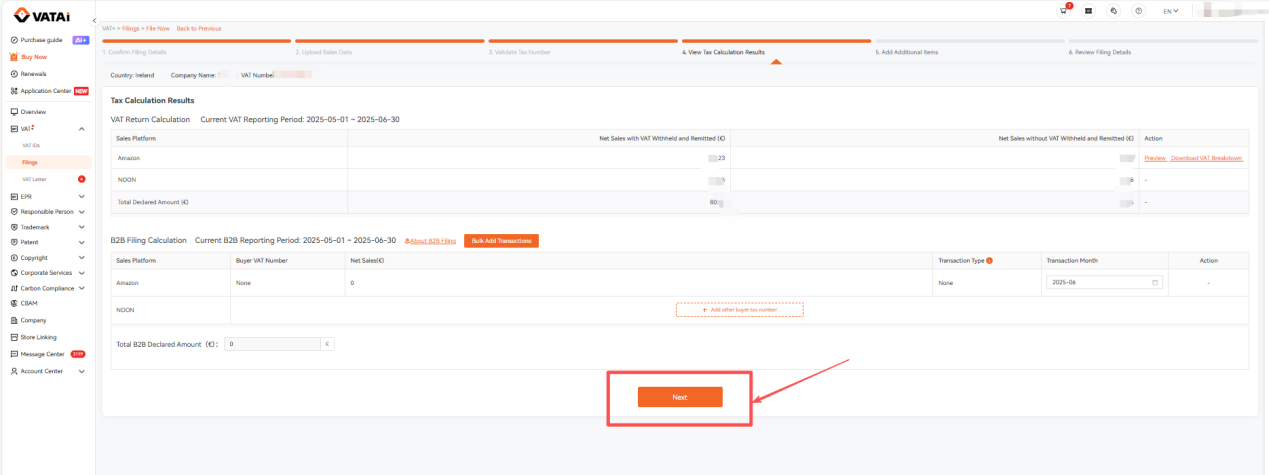Expand the Trademark section chevron

(x=82, y=227)
